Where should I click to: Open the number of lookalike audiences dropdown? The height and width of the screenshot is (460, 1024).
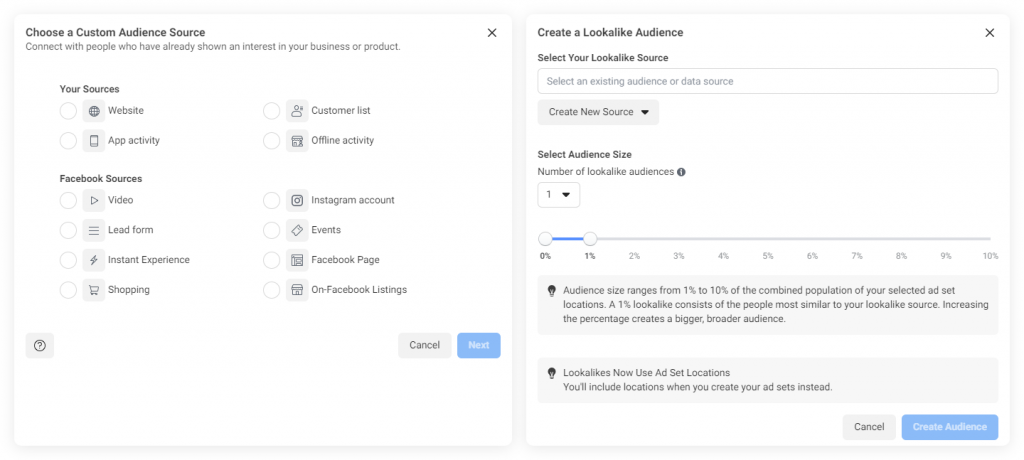[558, 195]
